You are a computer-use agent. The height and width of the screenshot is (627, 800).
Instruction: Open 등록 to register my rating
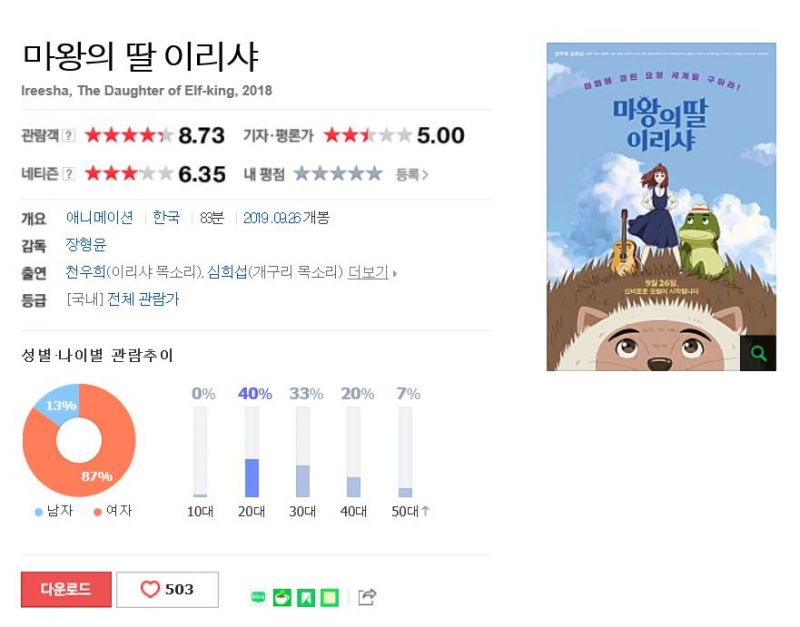pyautogui.click(x=412, y=174)
